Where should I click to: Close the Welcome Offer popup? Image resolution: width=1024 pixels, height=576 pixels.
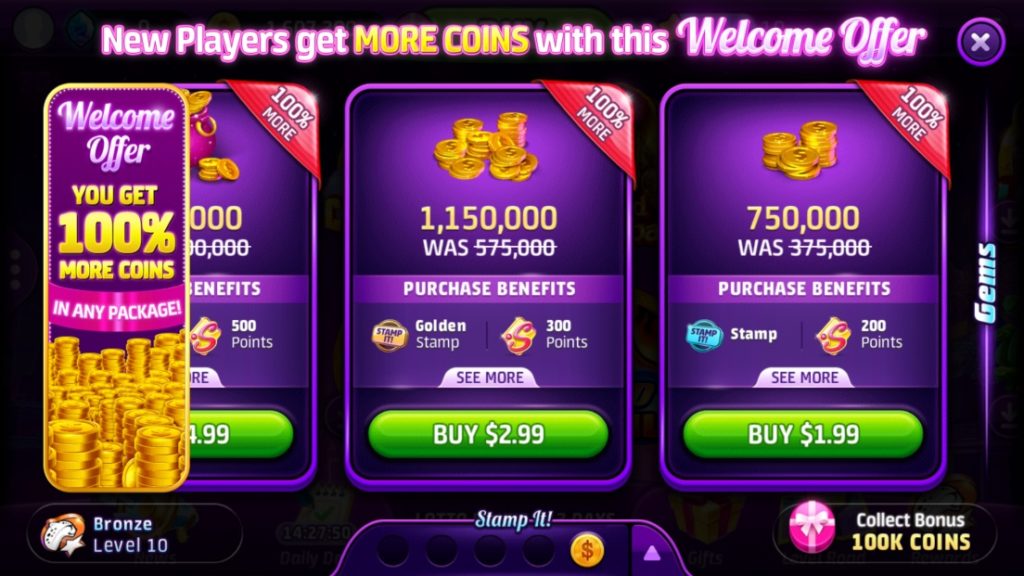(980, 42)
